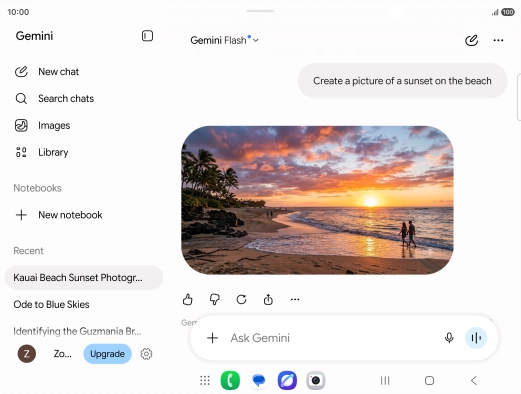Start new chat via top-right pencil icon

pyautogui.click(x=471, y=40)
